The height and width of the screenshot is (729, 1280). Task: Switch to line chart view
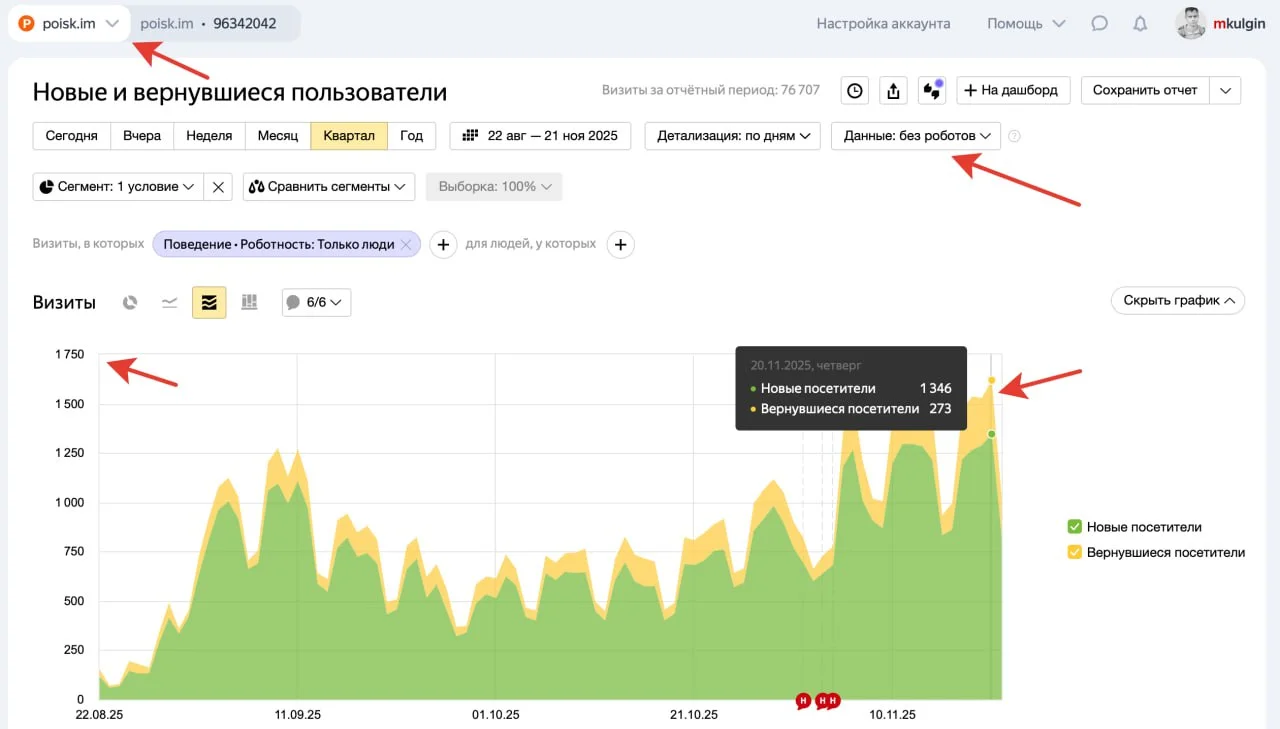[x=170, y=302]
